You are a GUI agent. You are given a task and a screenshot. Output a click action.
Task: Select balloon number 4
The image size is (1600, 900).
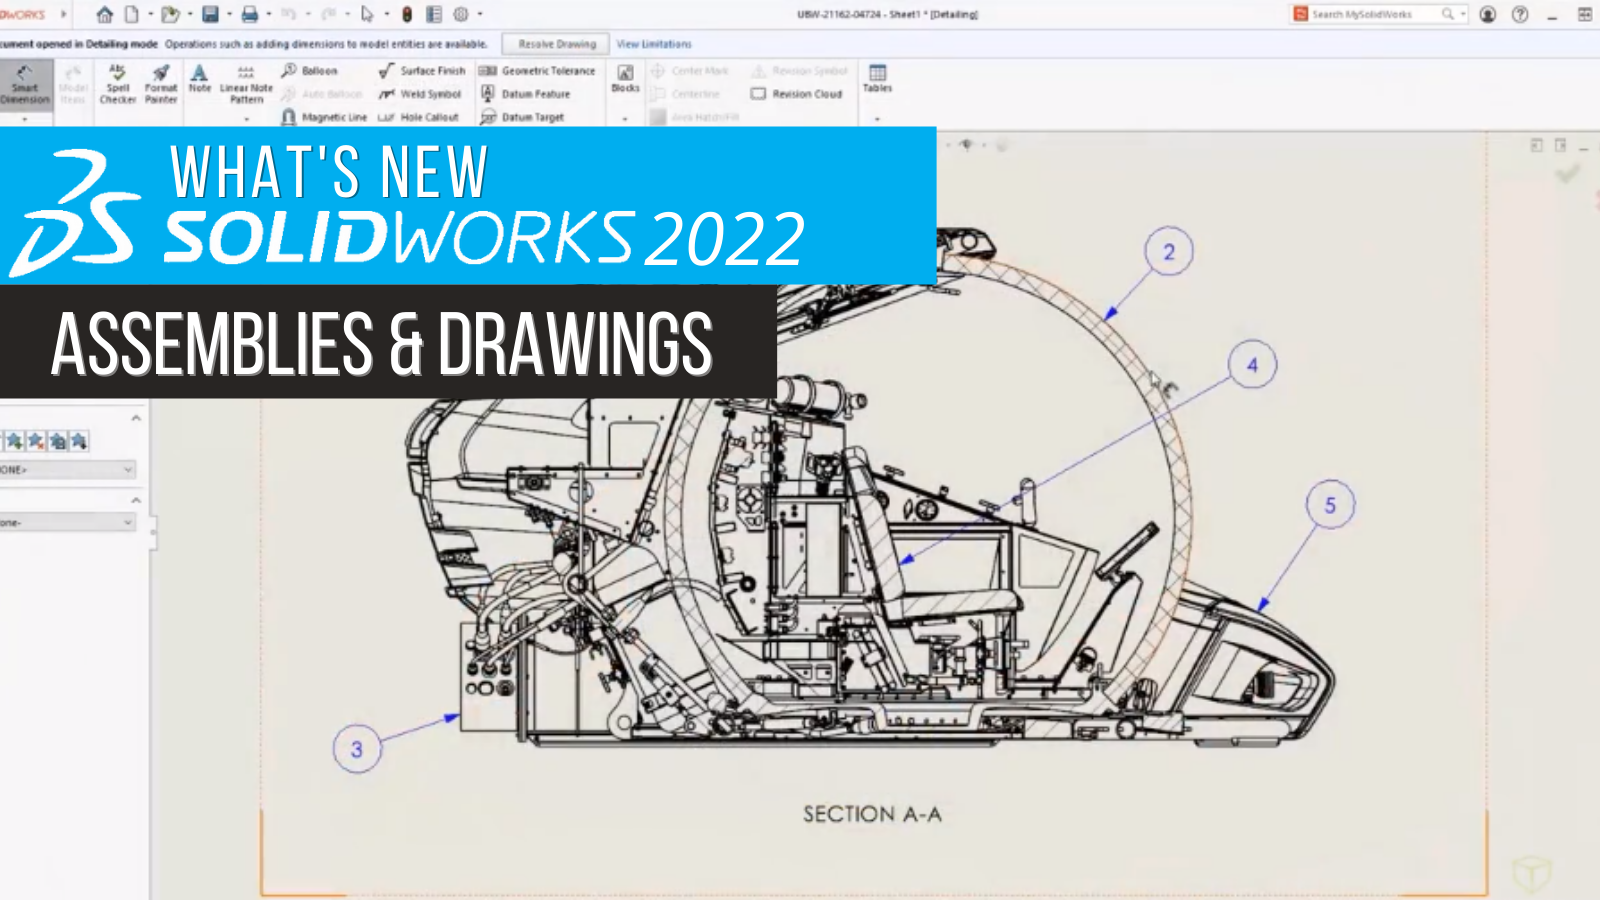coord(1252,365)
